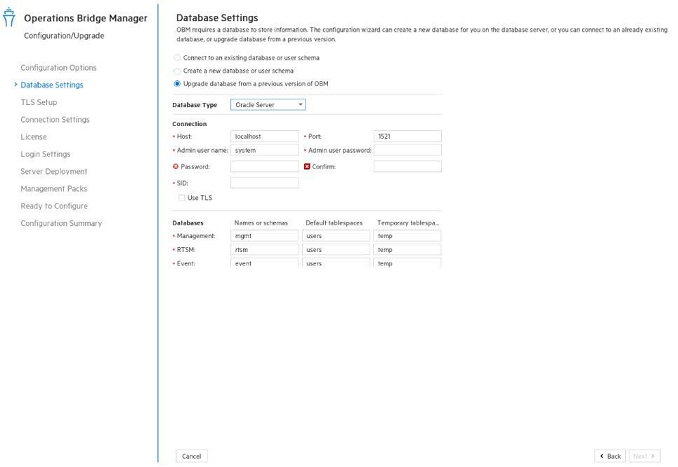Go to the Ready to Configure step
Screen dimensions: 678x467
54,206
